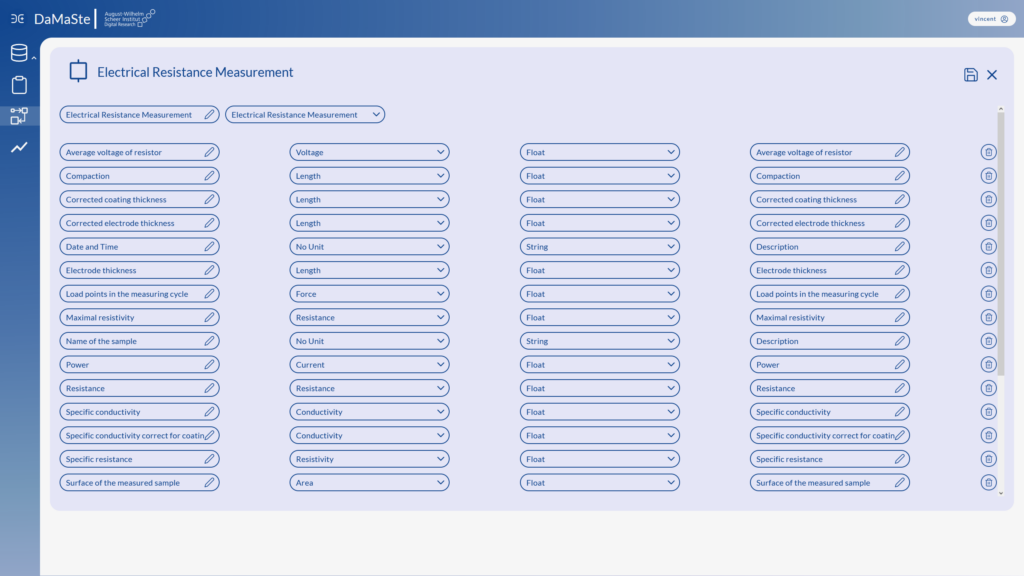Screen dimensions: 1024x576
Task: Open the template mapping sidebar icon
Action: coord(19,116)
